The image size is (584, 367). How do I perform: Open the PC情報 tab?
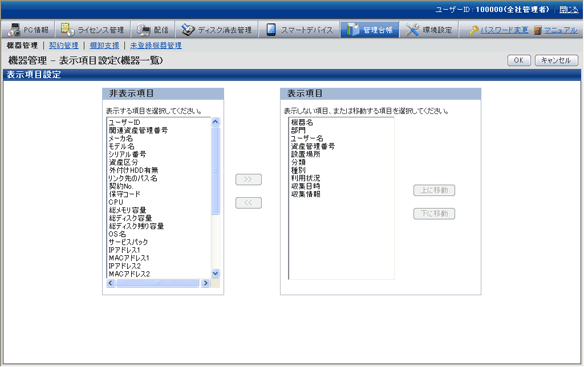(x=29, y=29)
